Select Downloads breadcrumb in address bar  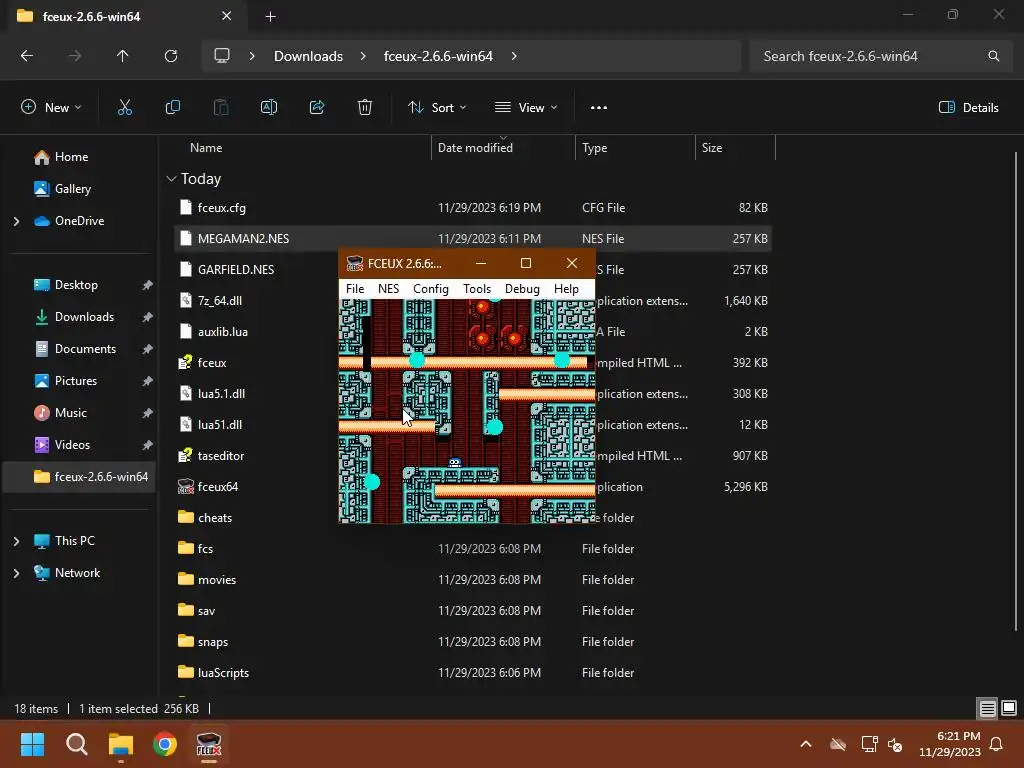tap(308, 56)
